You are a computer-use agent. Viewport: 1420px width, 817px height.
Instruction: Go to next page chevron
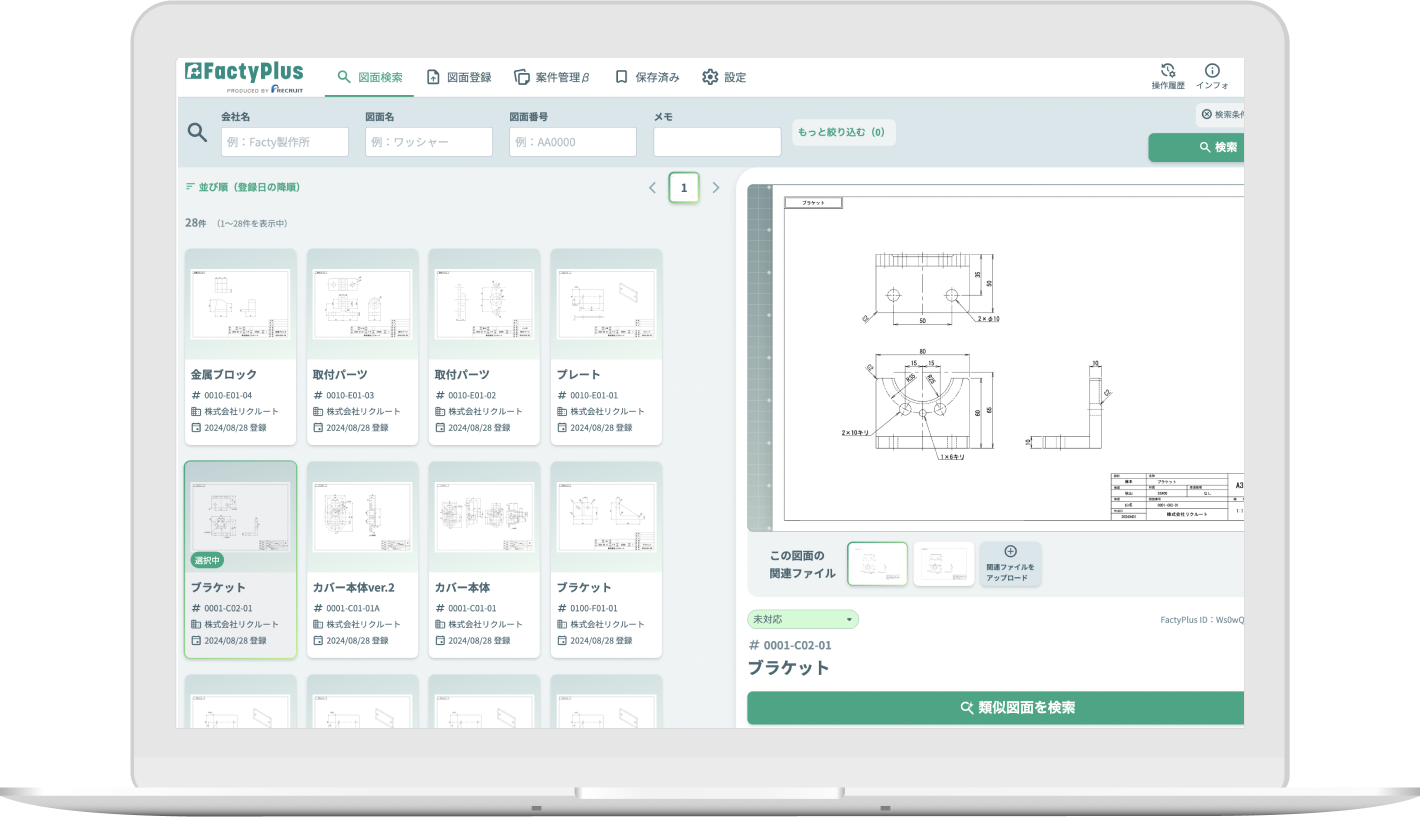[x=715, y=187]
